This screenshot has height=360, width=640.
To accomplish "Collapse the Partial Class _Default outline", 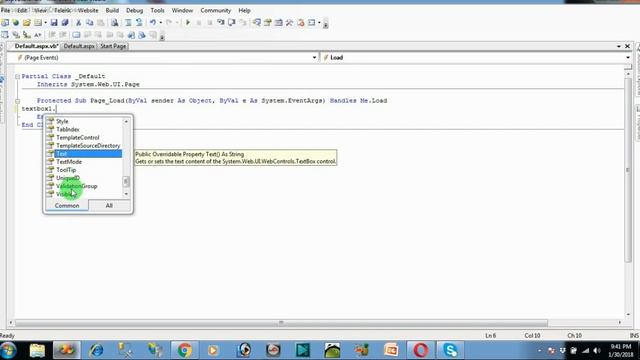I will tap(18, 76).
